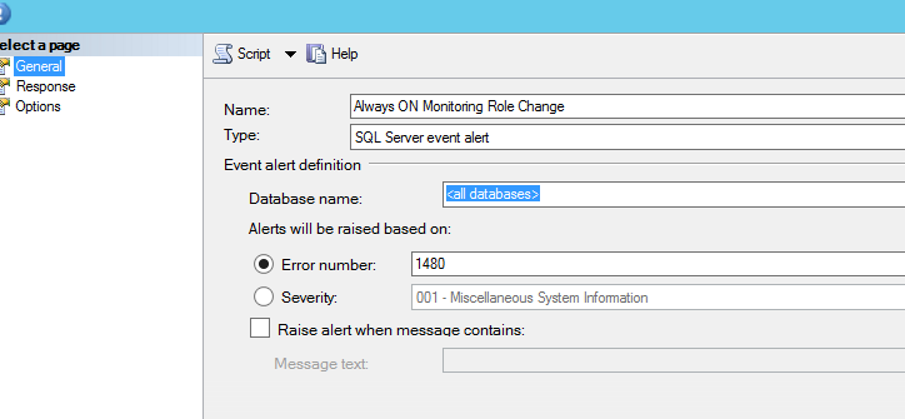Screen dimensions: 905x419
Task: Click the Error number field showing 1480
Action: 658,264
